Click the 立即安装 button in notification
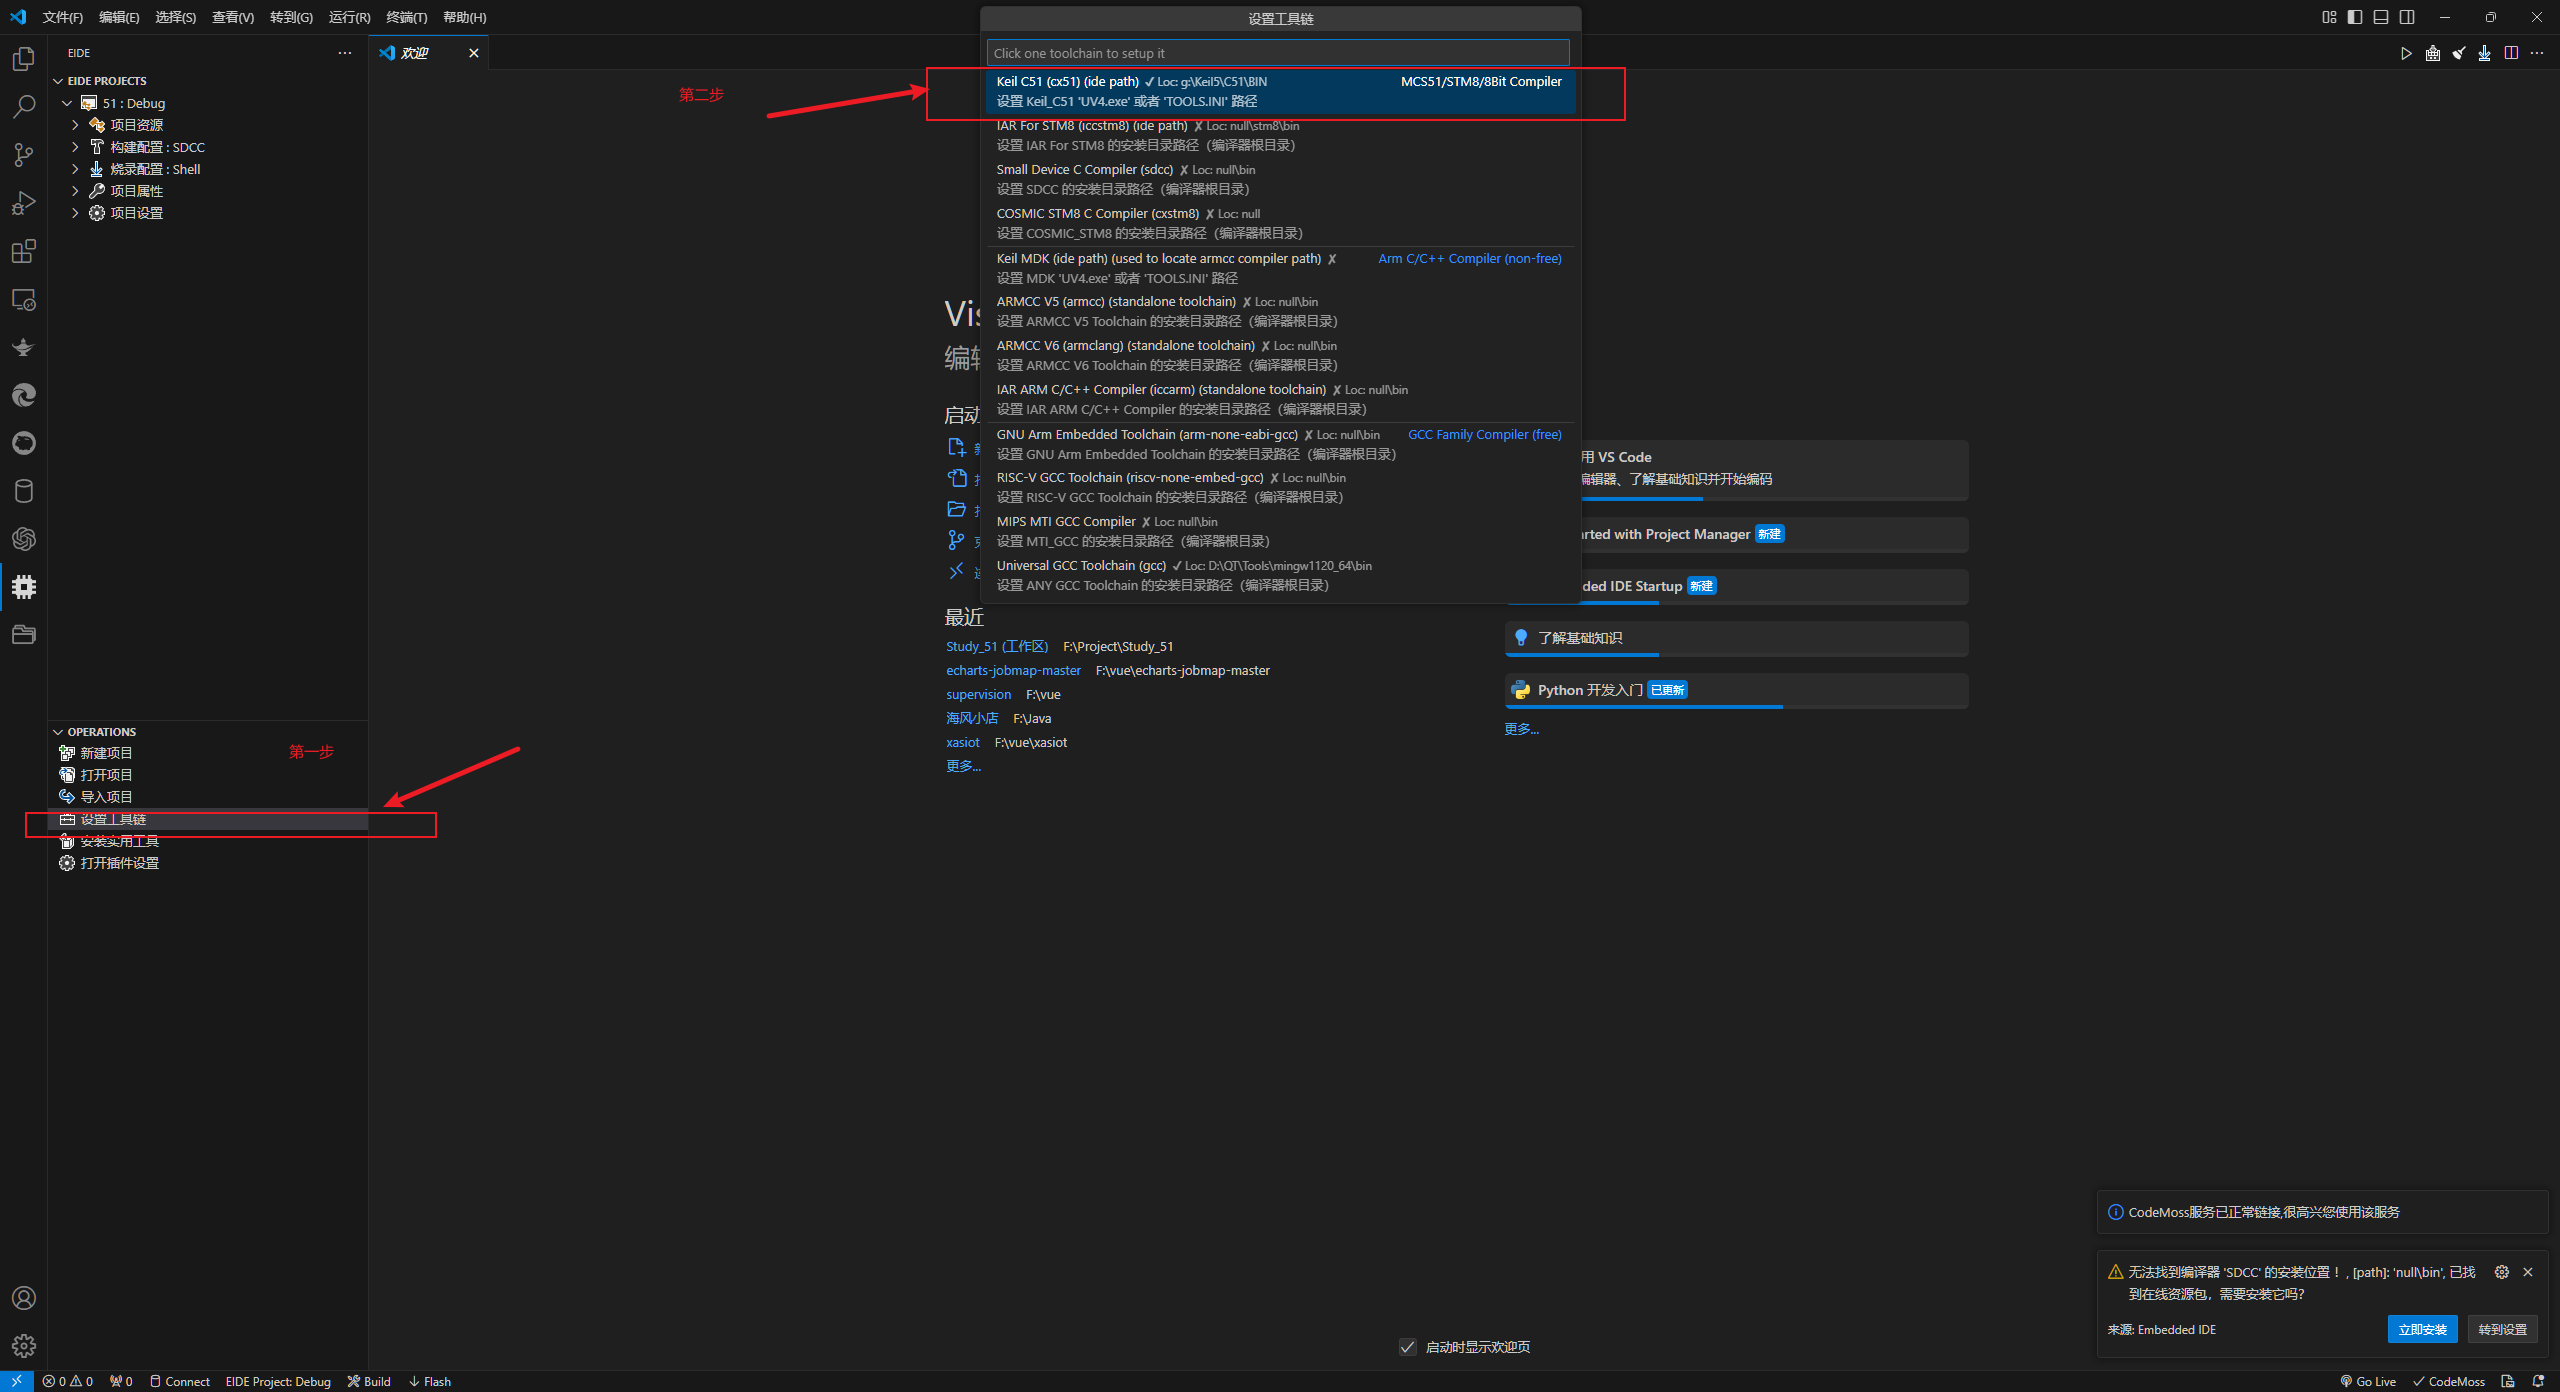The image size is (2560, 1392). [2422, 1329]
